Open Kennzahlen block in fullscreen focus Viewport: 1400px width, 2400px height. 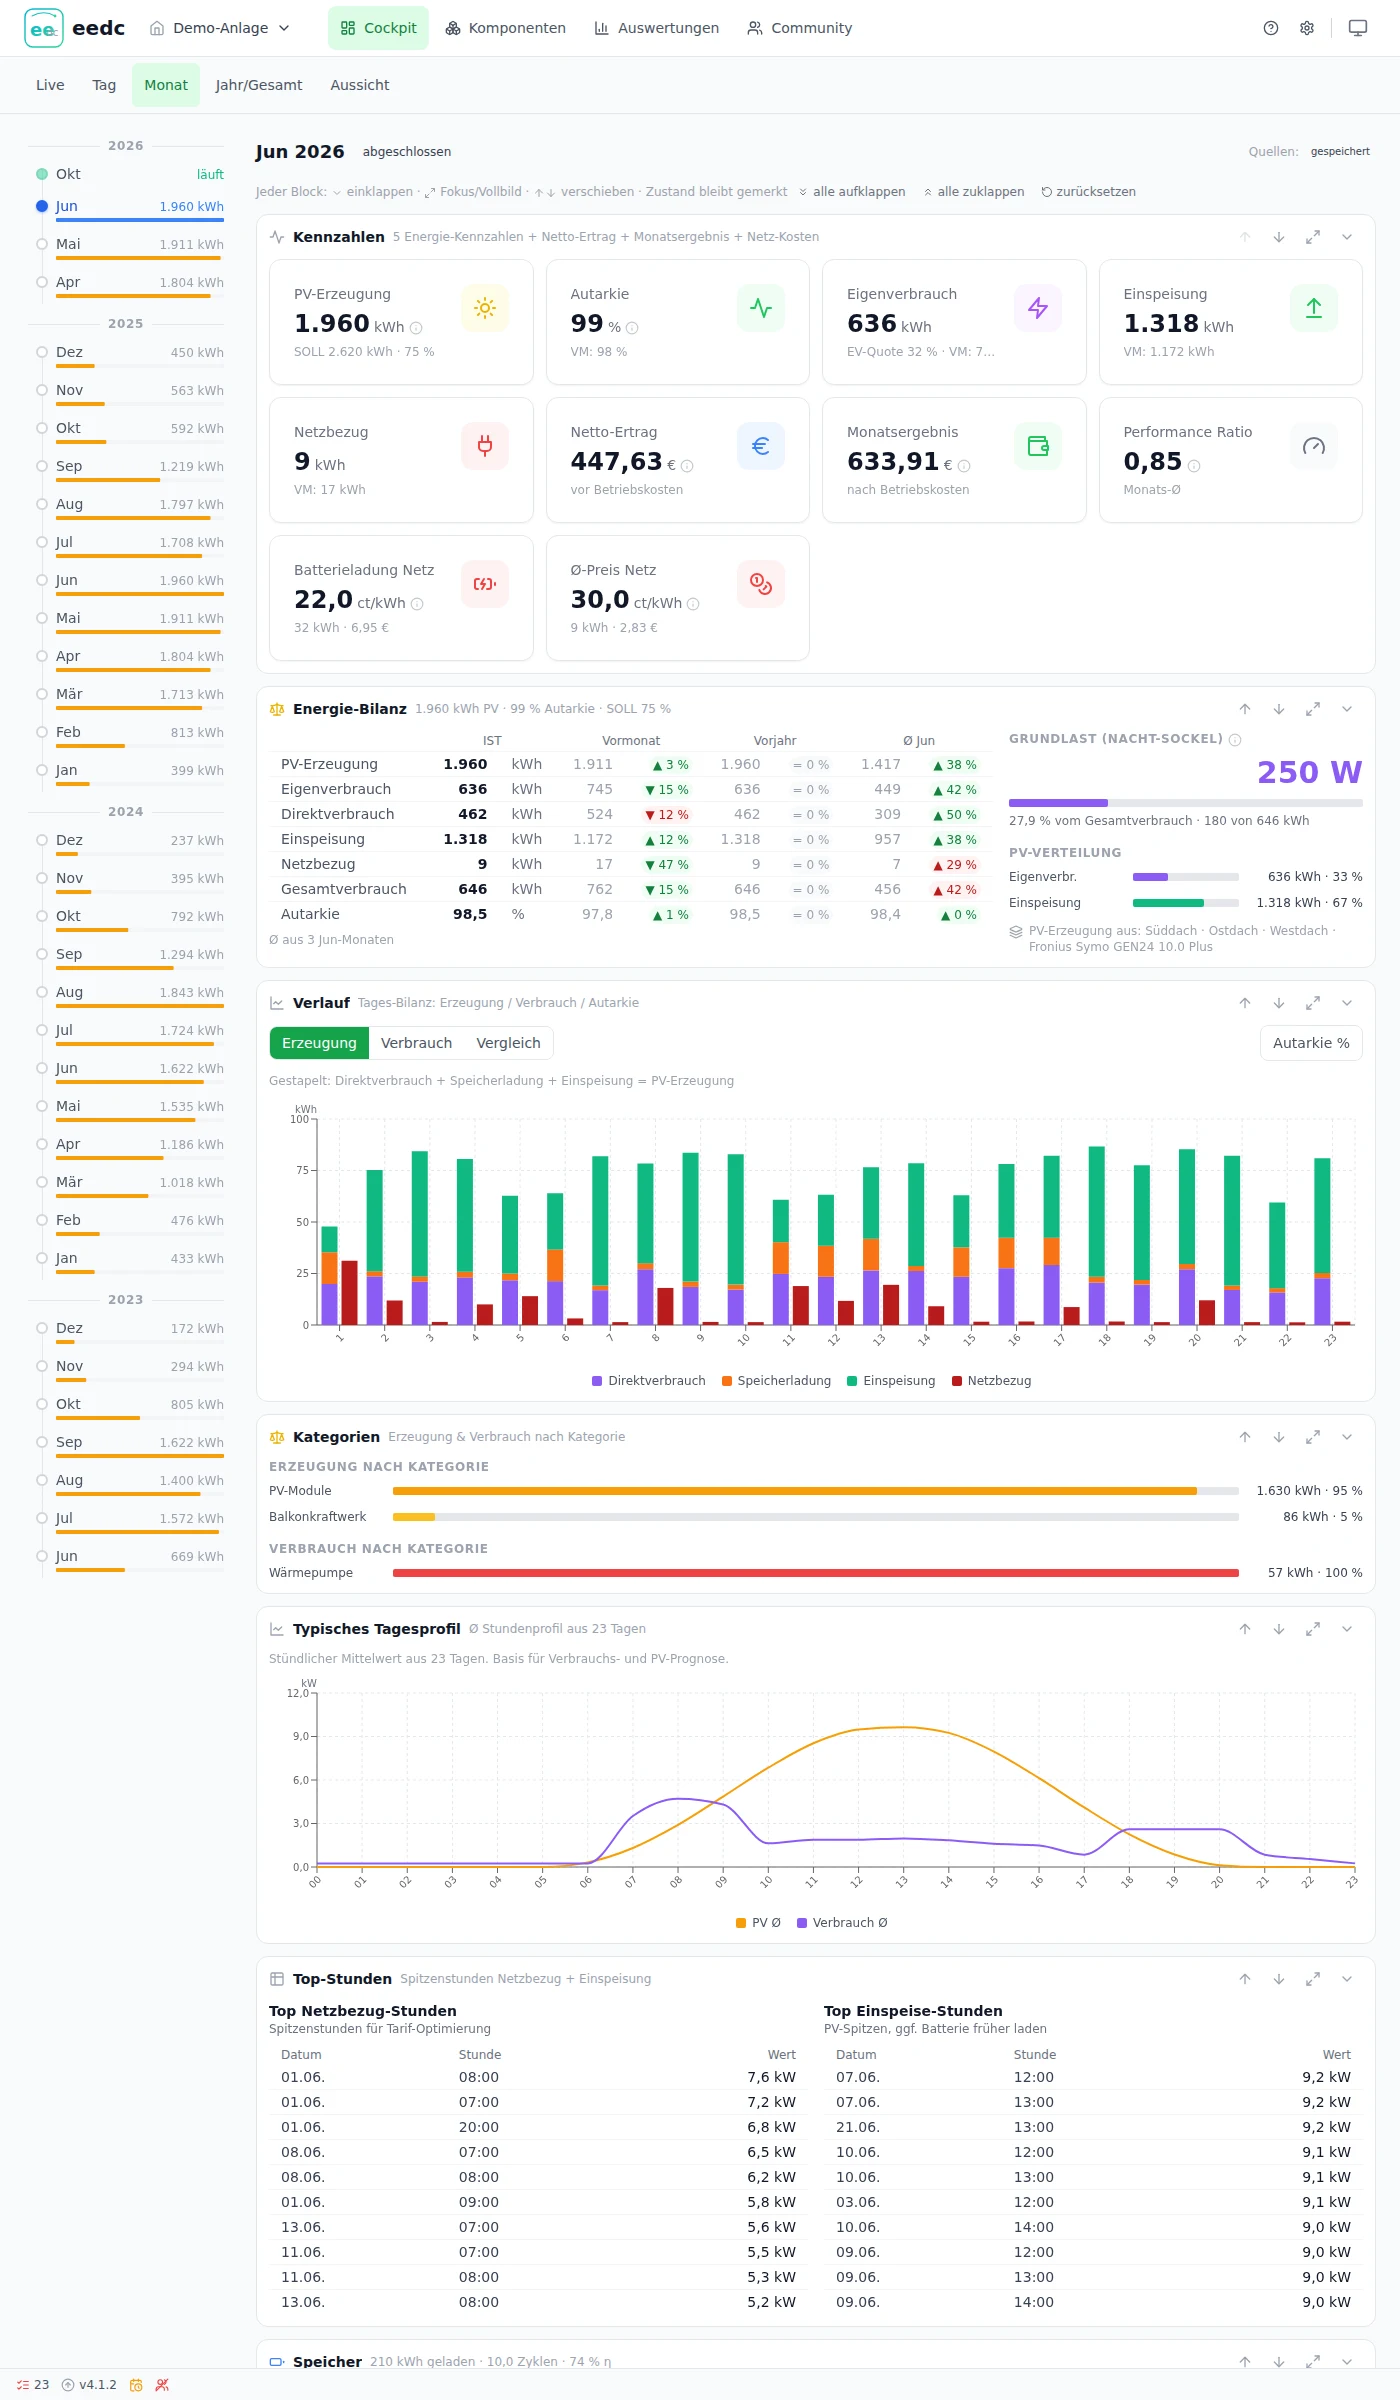point(1313,237)
